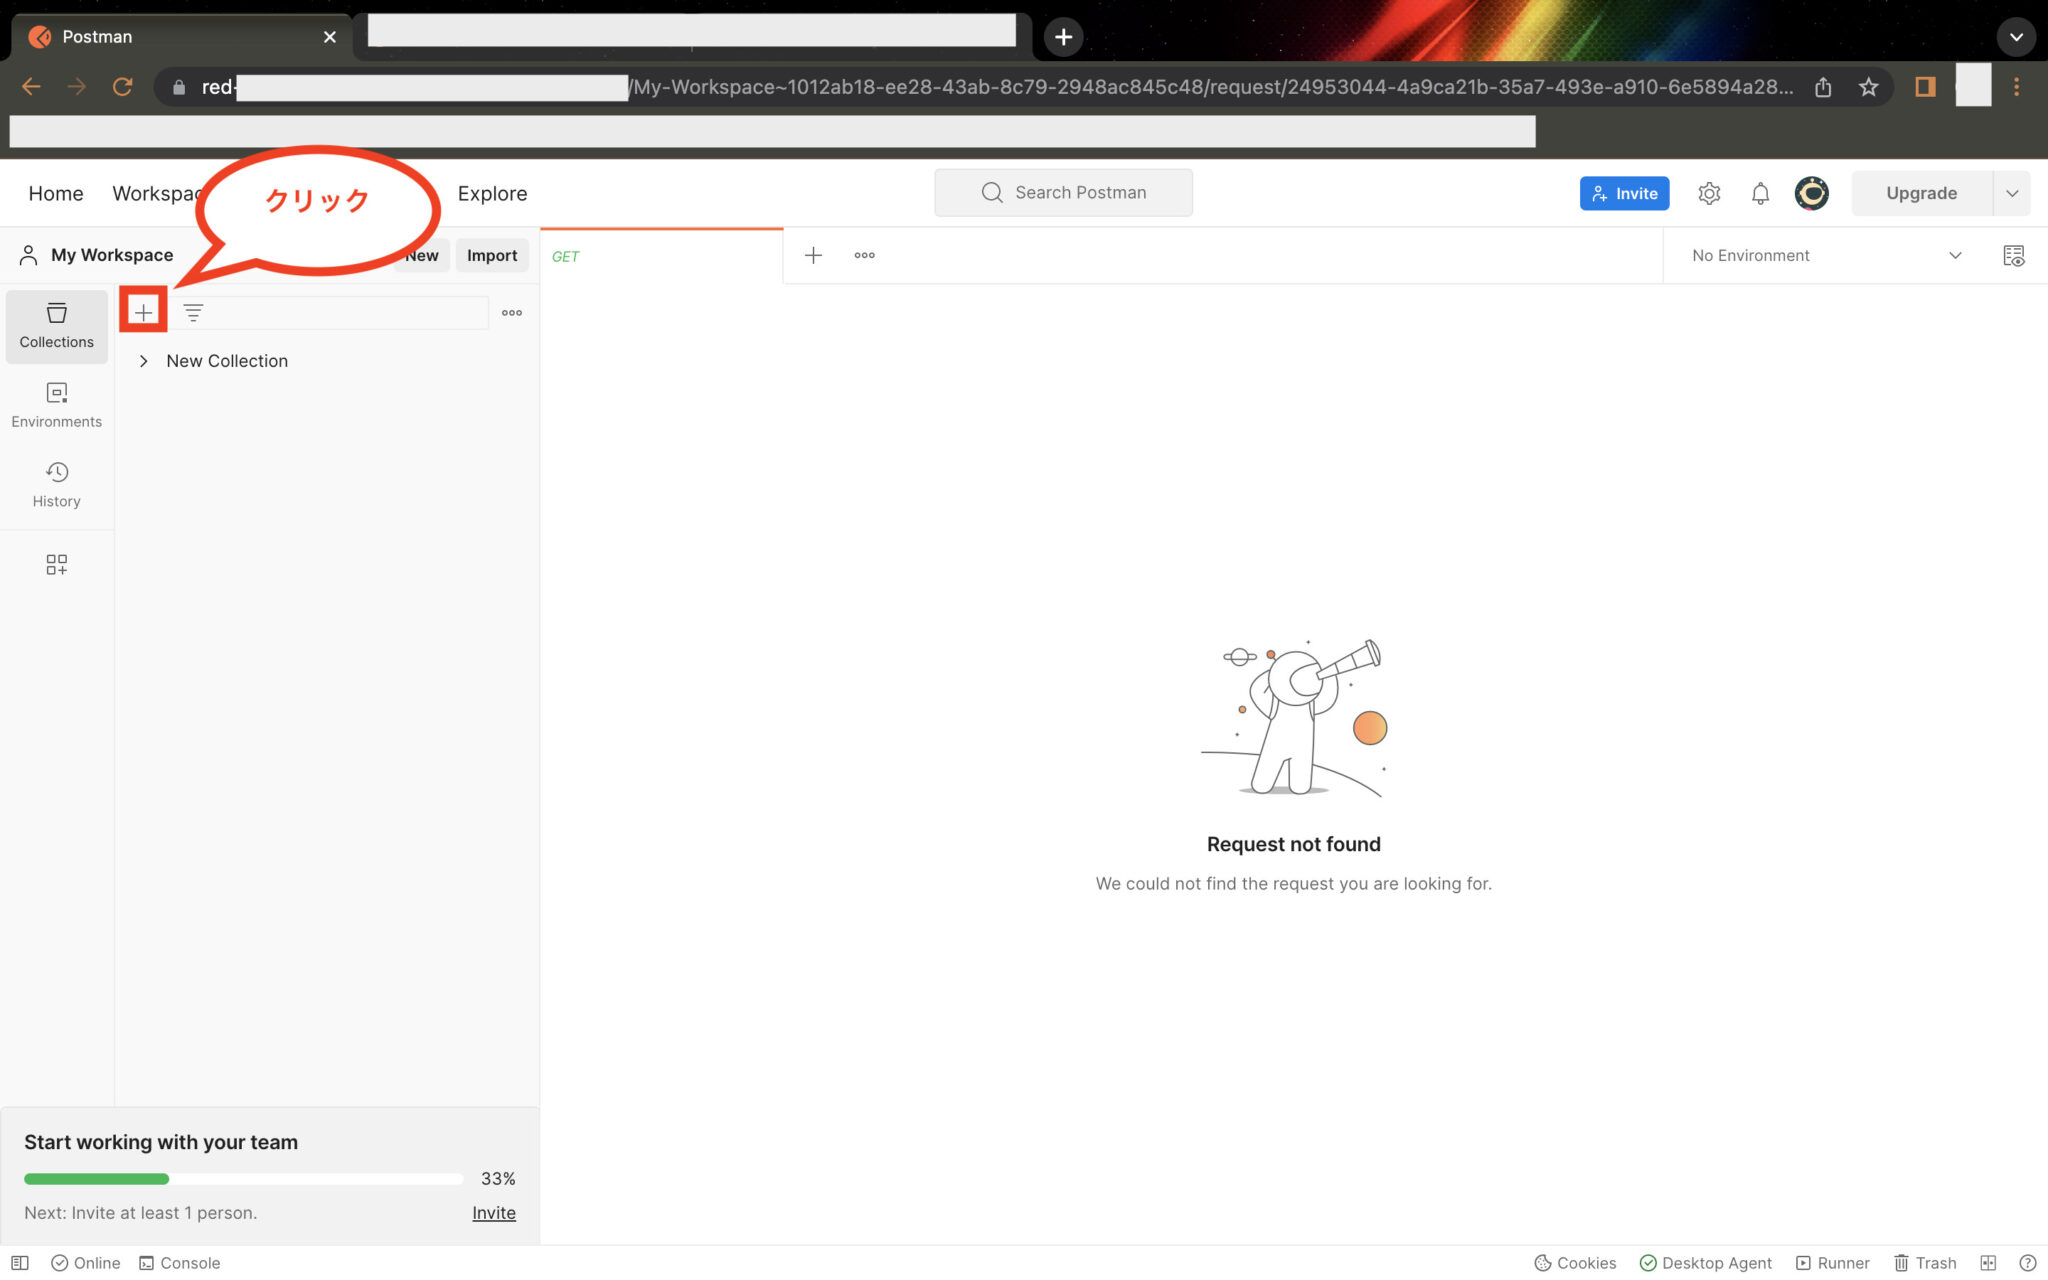The width and height of the screenshot is (2048, 1280).
Task: Open Environments in the left sidebar
Action: point(56,404)
